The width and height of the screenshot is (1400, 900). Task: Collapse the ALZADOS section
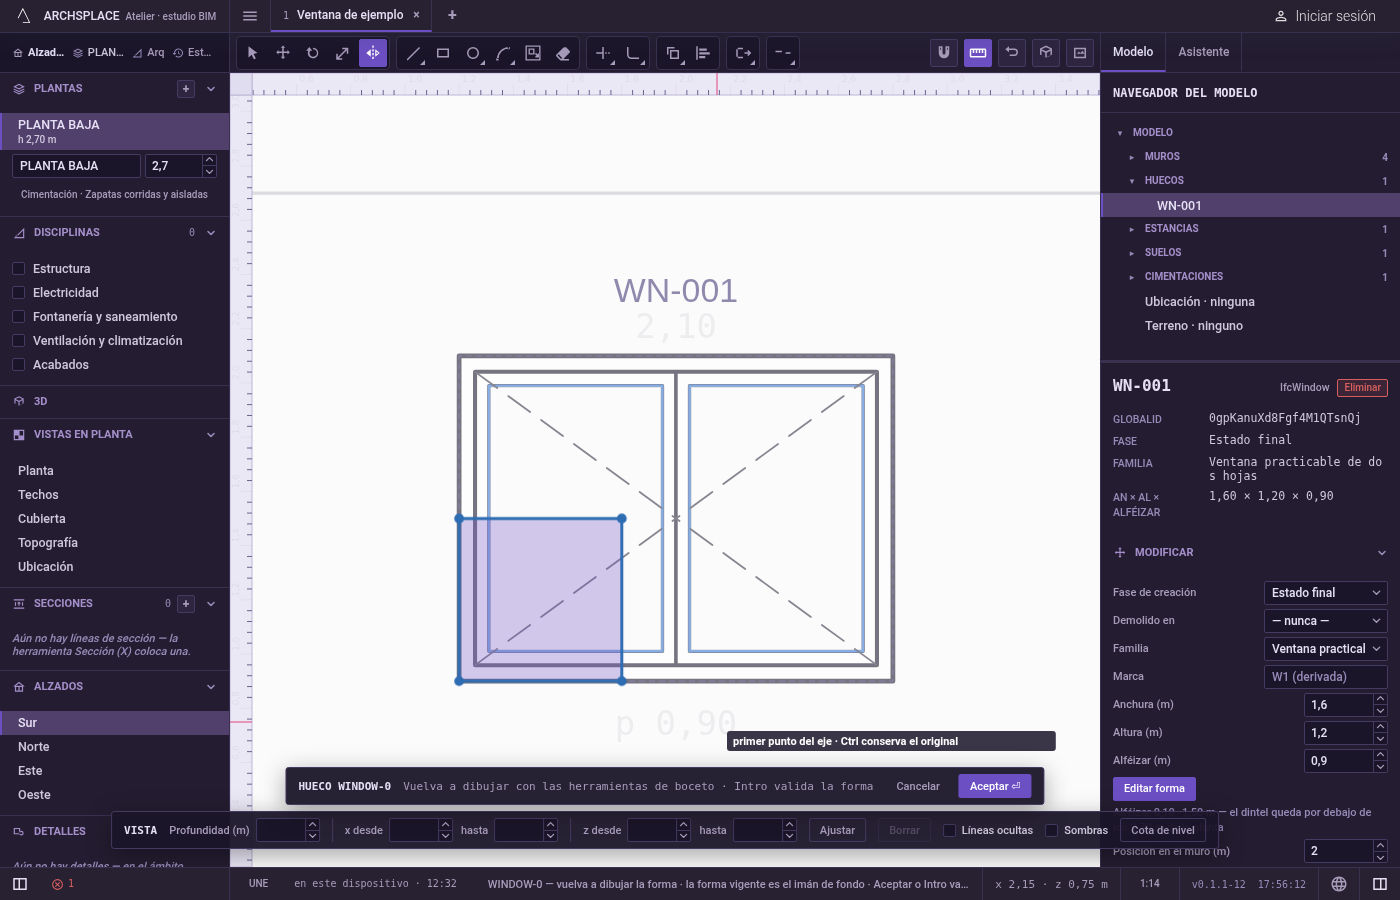tap(211, 687)
